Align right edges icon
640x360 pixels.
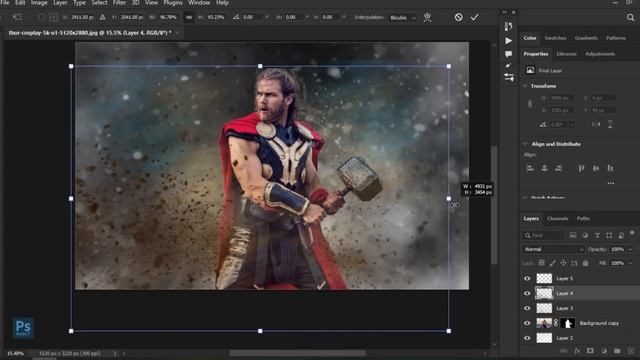[559, 168]
